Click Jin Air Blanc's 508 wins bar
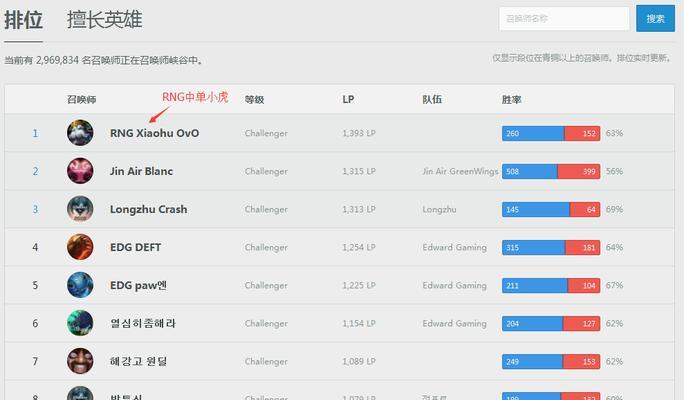This screenshot has height=400, width=684. [x=530, y=171]
